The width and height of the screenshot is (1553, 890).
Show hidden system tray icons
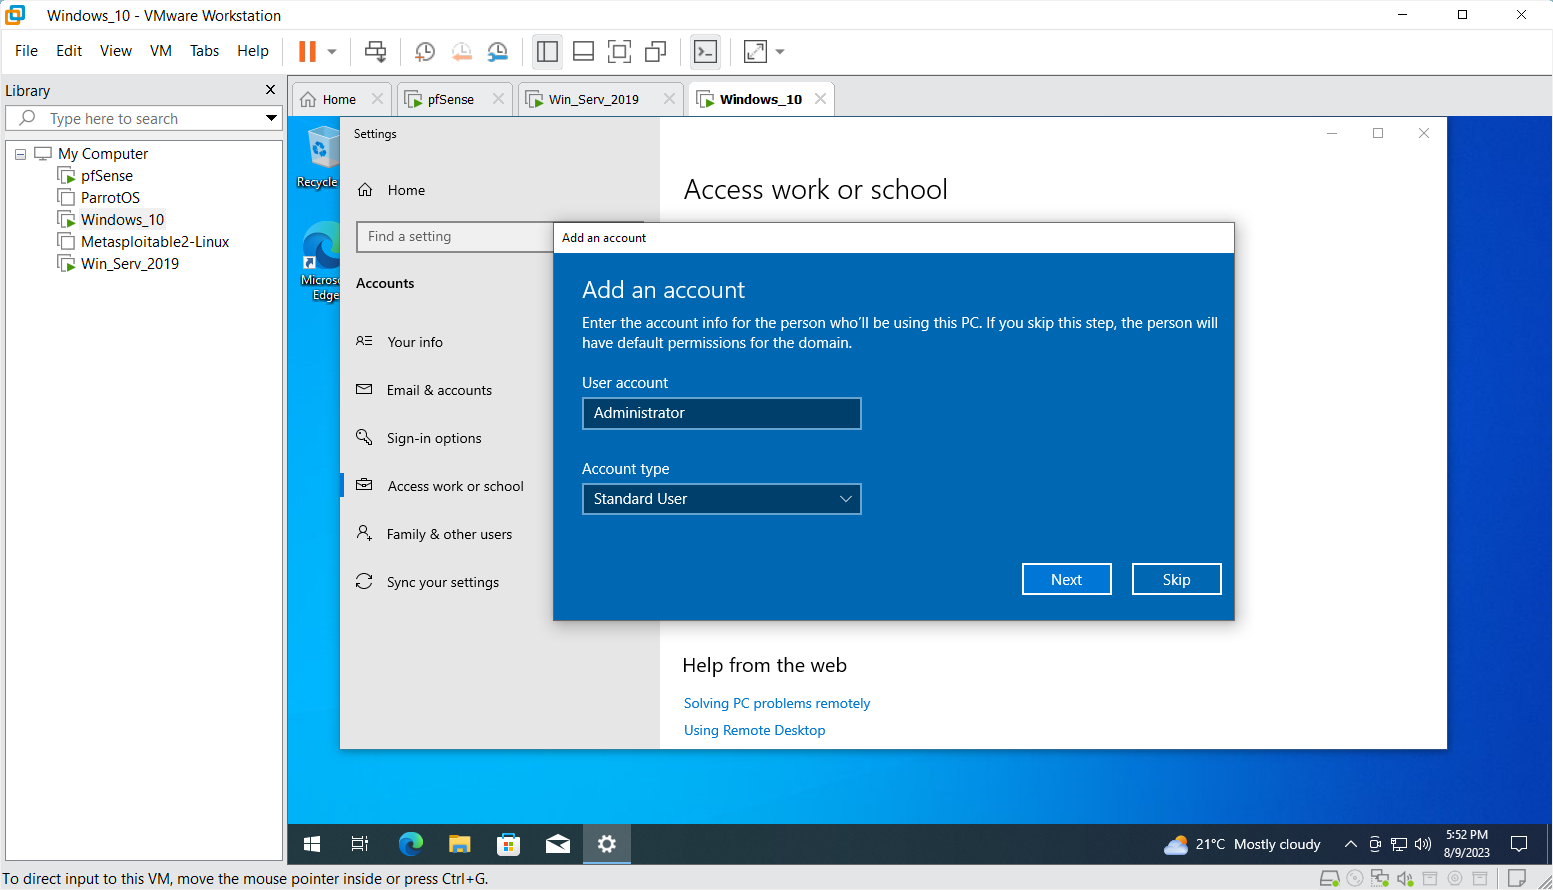(x=1350, y=844)
